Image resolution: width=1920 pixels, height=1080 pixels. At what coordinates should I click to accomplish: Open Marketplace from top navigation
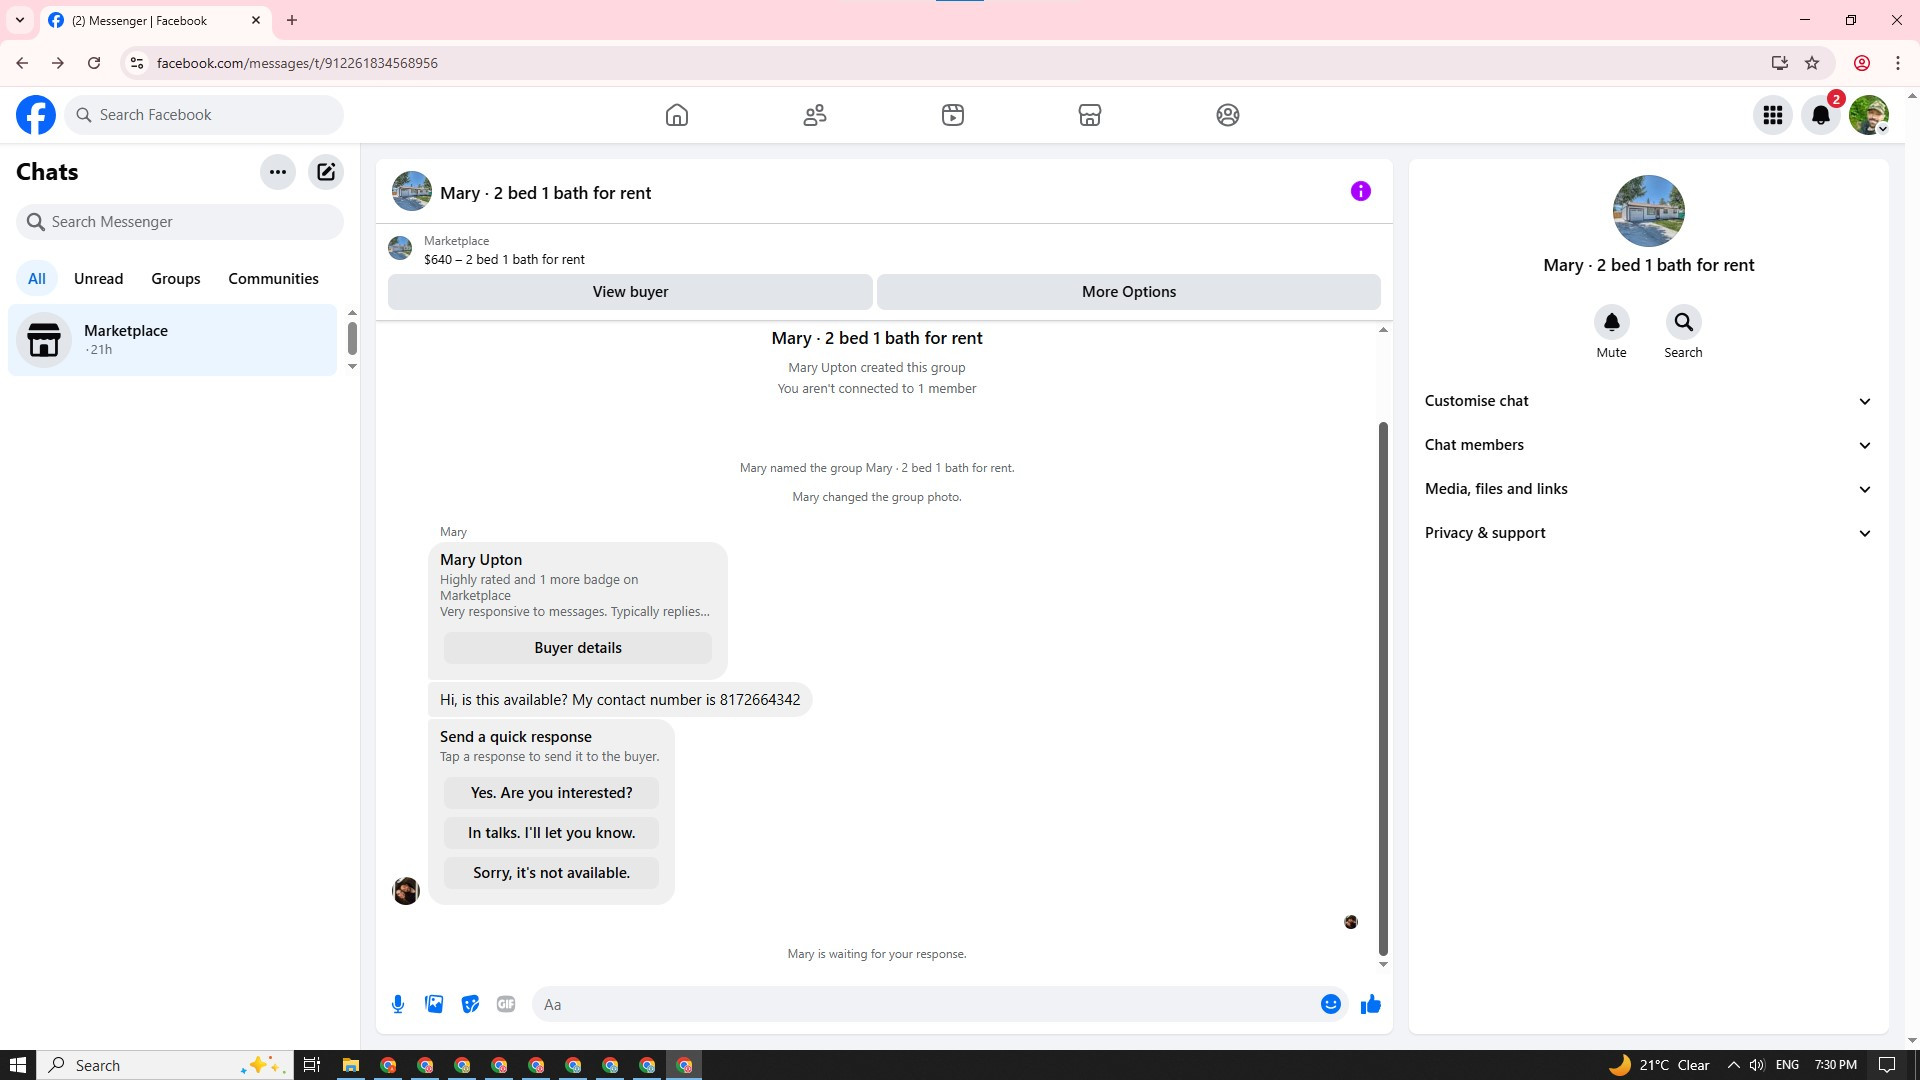[x=1090, y=115]
